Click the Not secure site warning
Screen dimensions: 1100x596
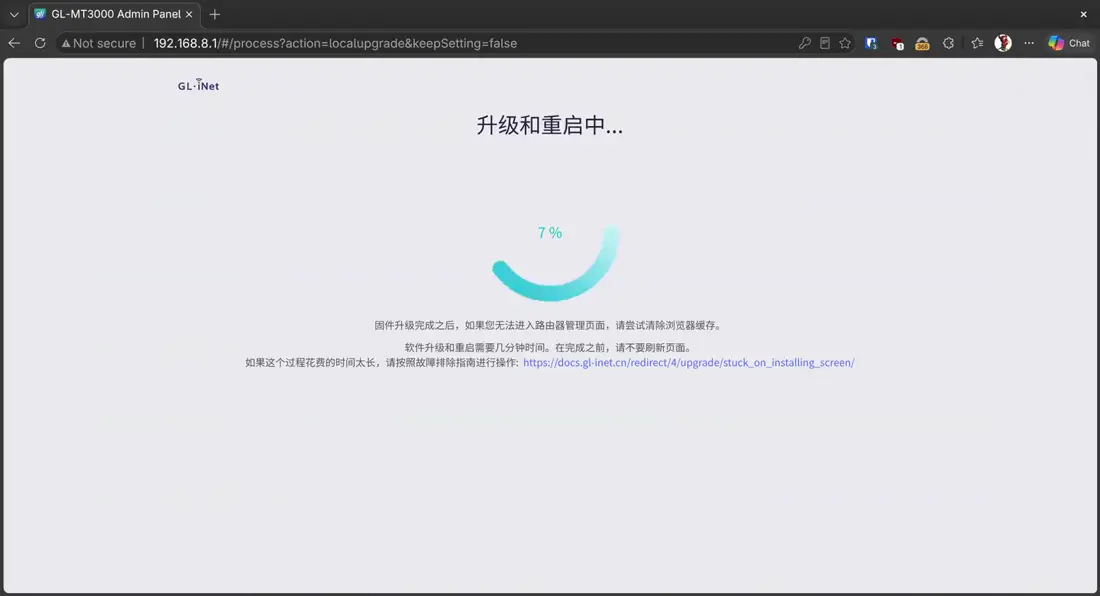98,43
